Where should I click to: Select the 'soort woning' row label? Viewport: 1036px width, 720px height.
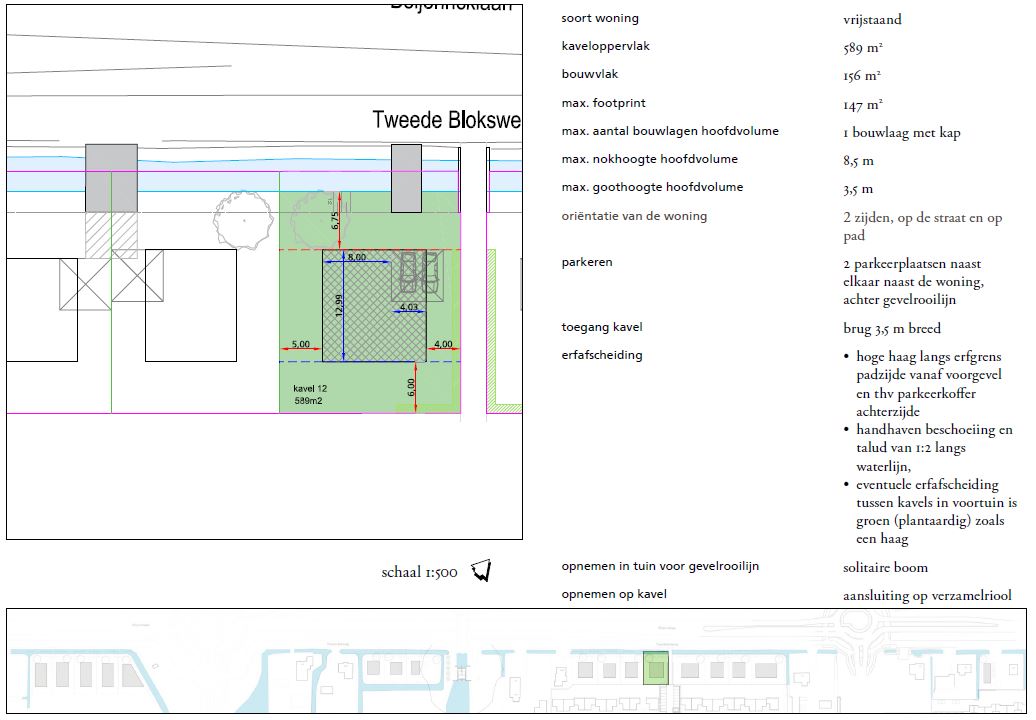click(600, 18)
